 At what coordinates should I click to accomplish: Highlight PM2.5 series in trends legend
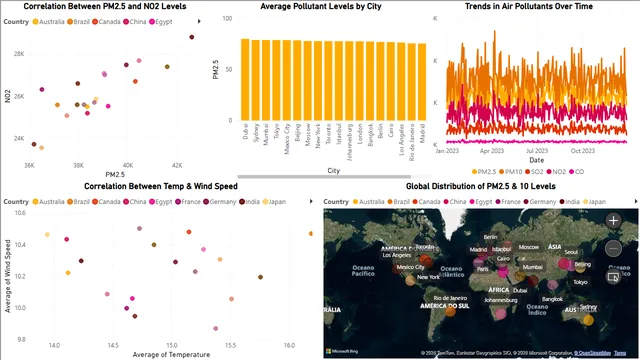tap(484, 172)
